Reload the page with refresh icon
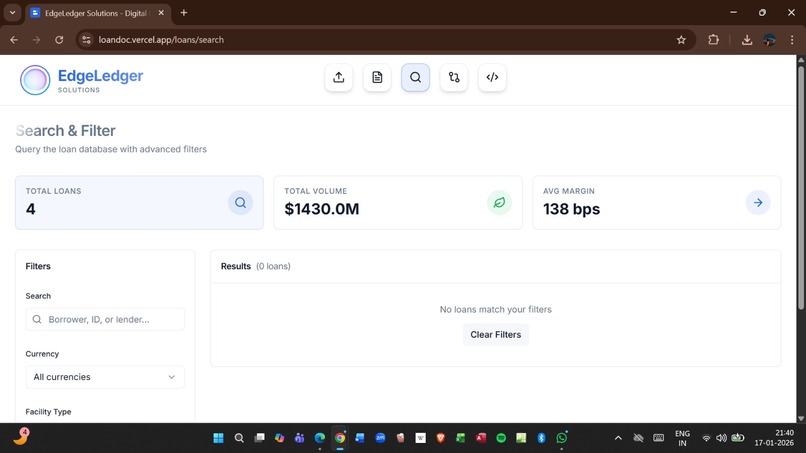Image resolution: width=806 pixels, height=453 pixels. click(x=59, y=40)
